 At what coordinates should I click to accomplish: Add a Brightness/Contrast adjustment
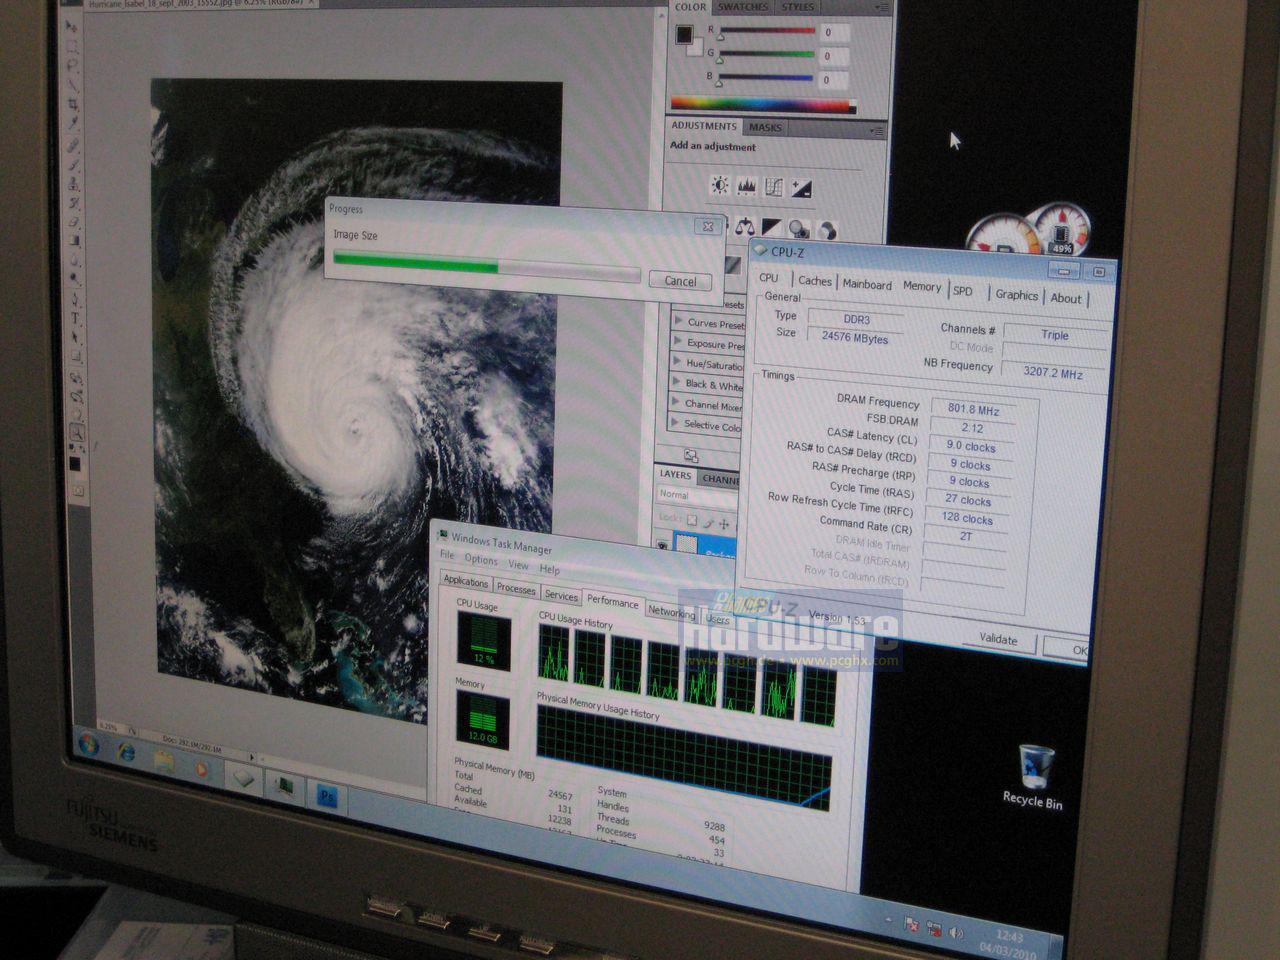coord(719,185)
